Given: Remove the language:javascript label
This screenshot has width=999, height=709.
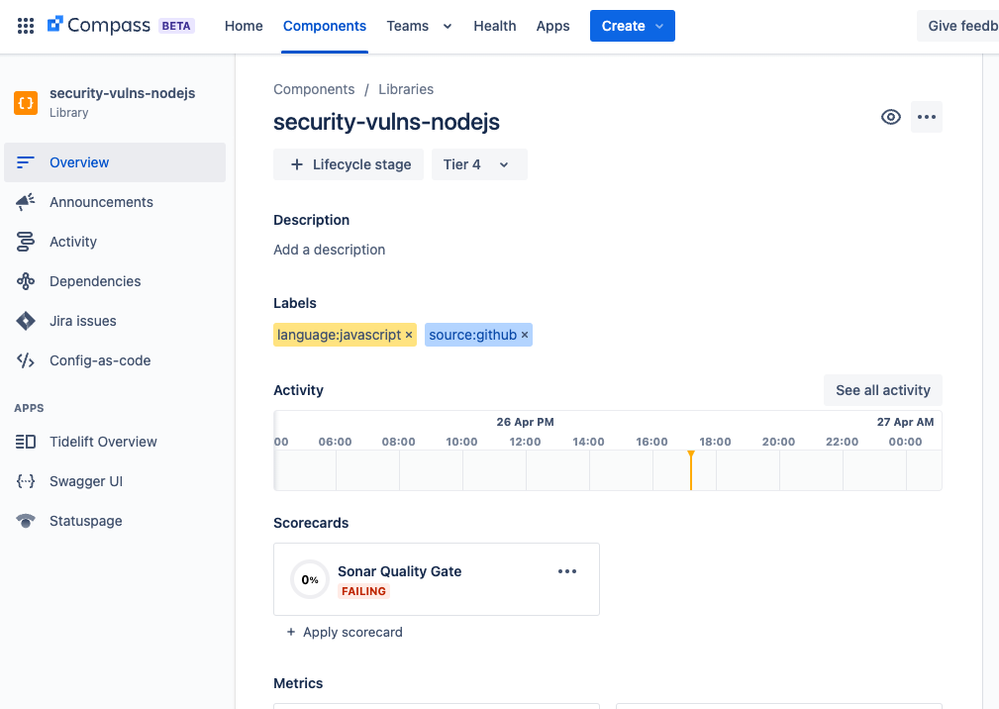Looking at the screenshot, I should pos(409,335).
